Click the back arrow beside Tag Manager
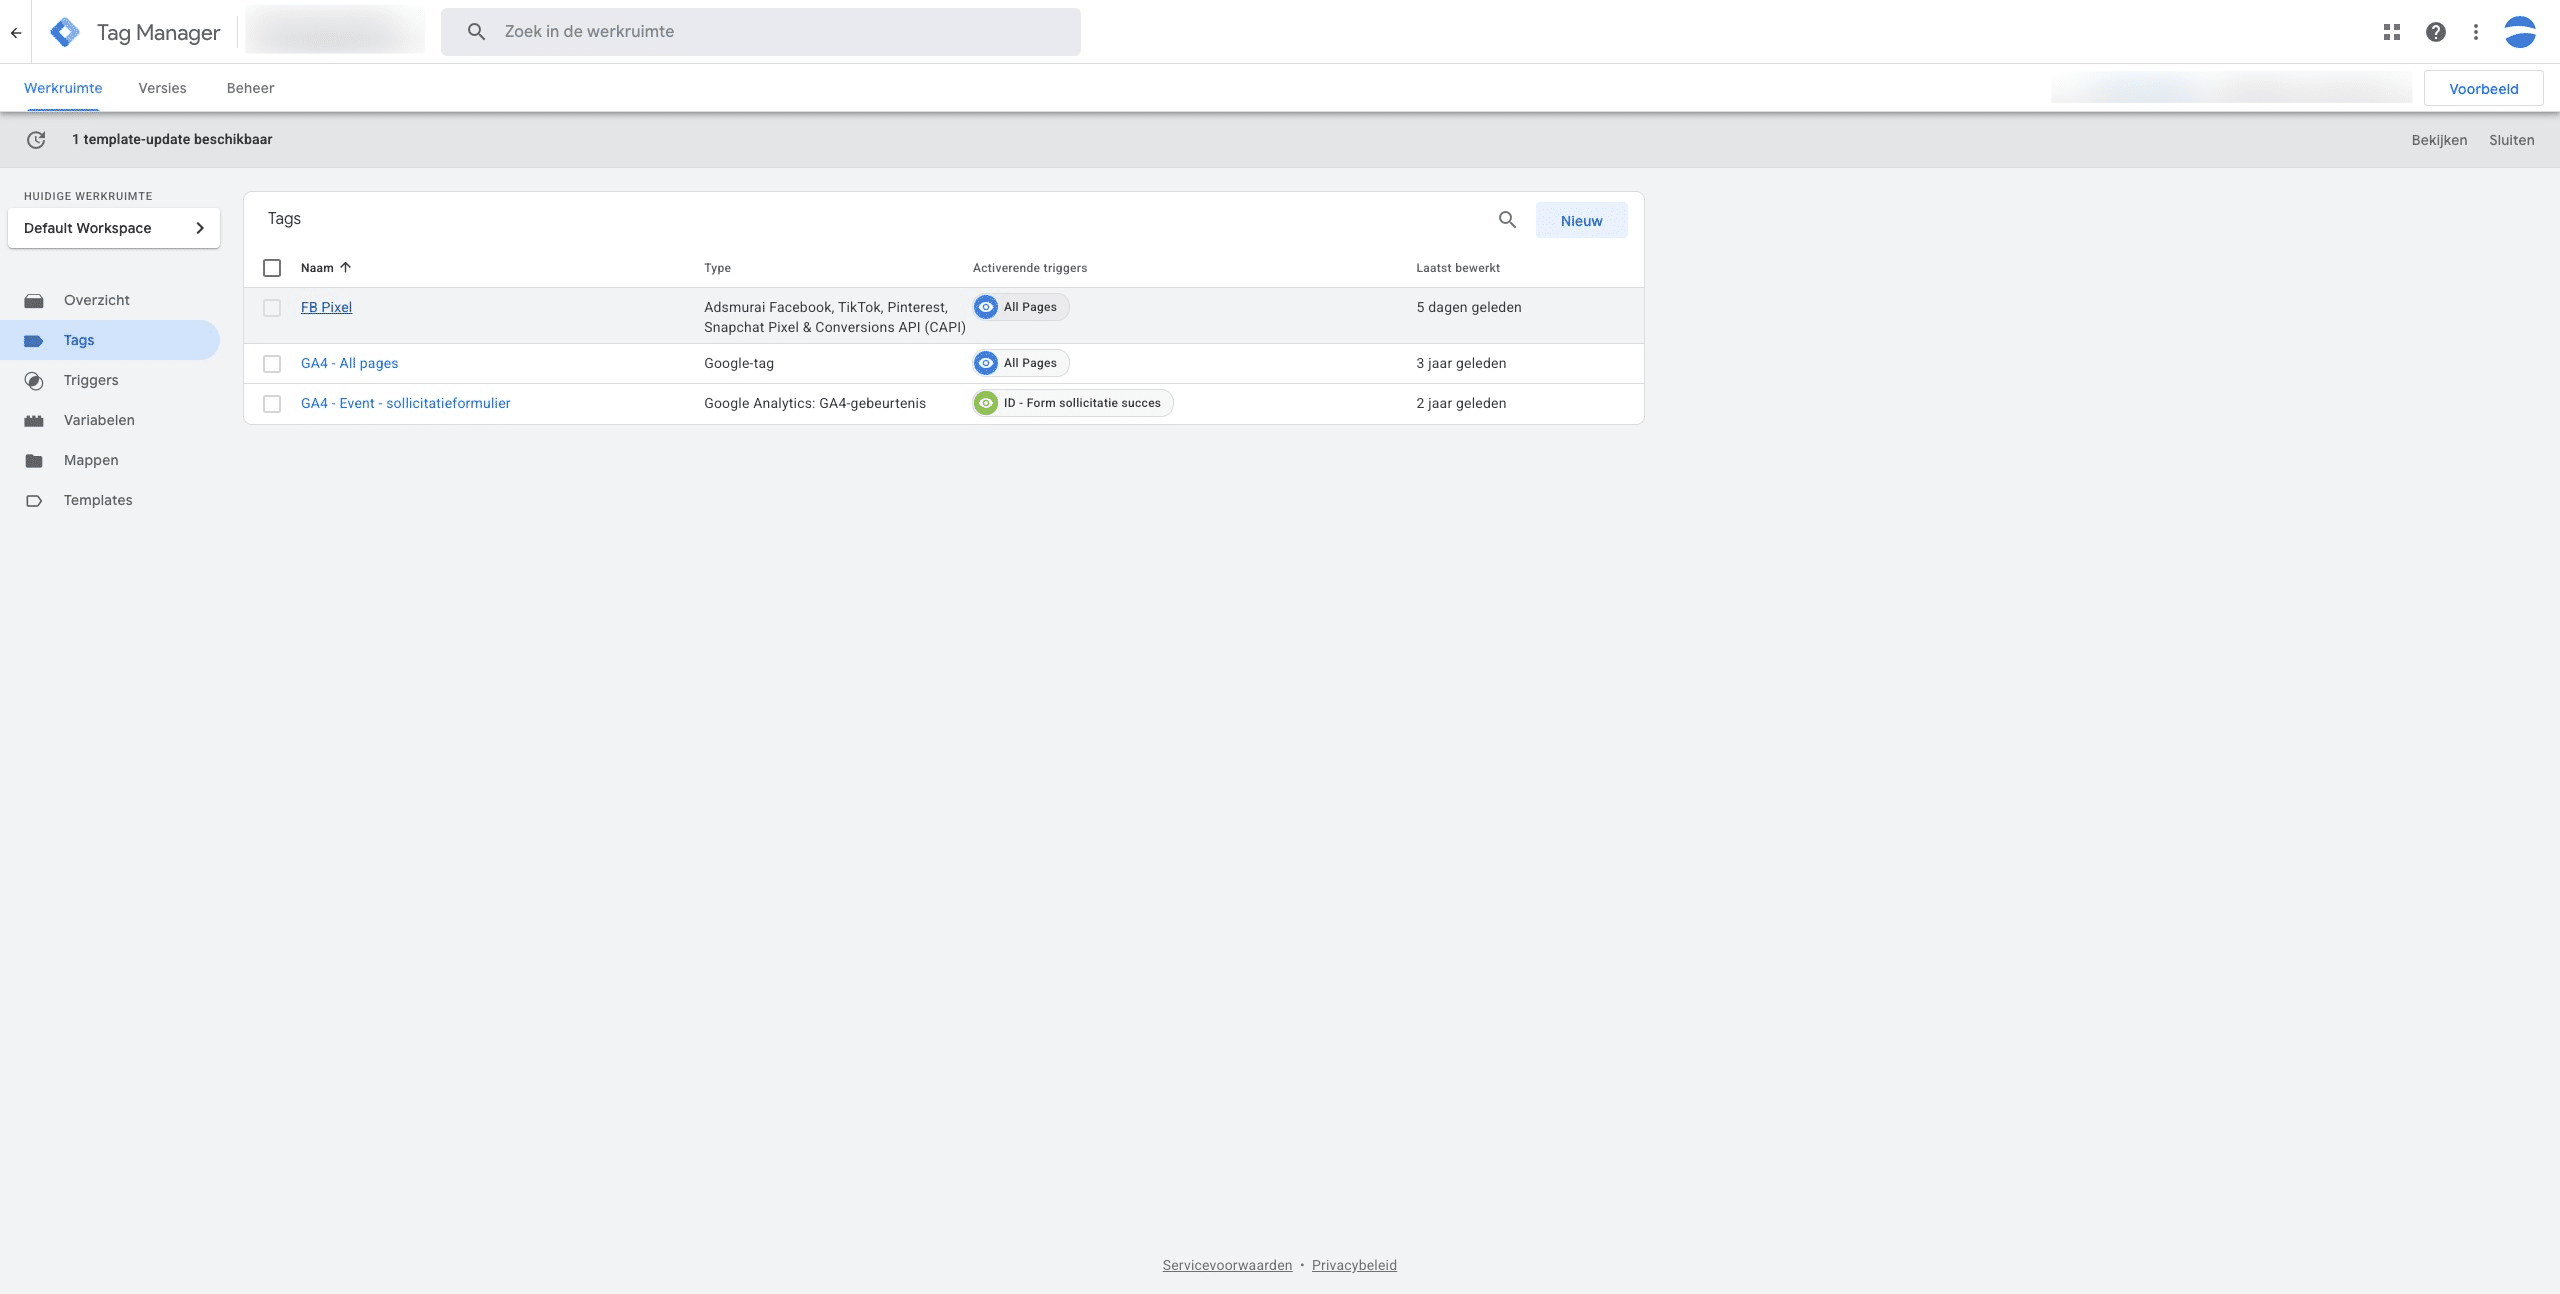The image size is (2560, 1294). pyautogui.click(x=16, y=32)
